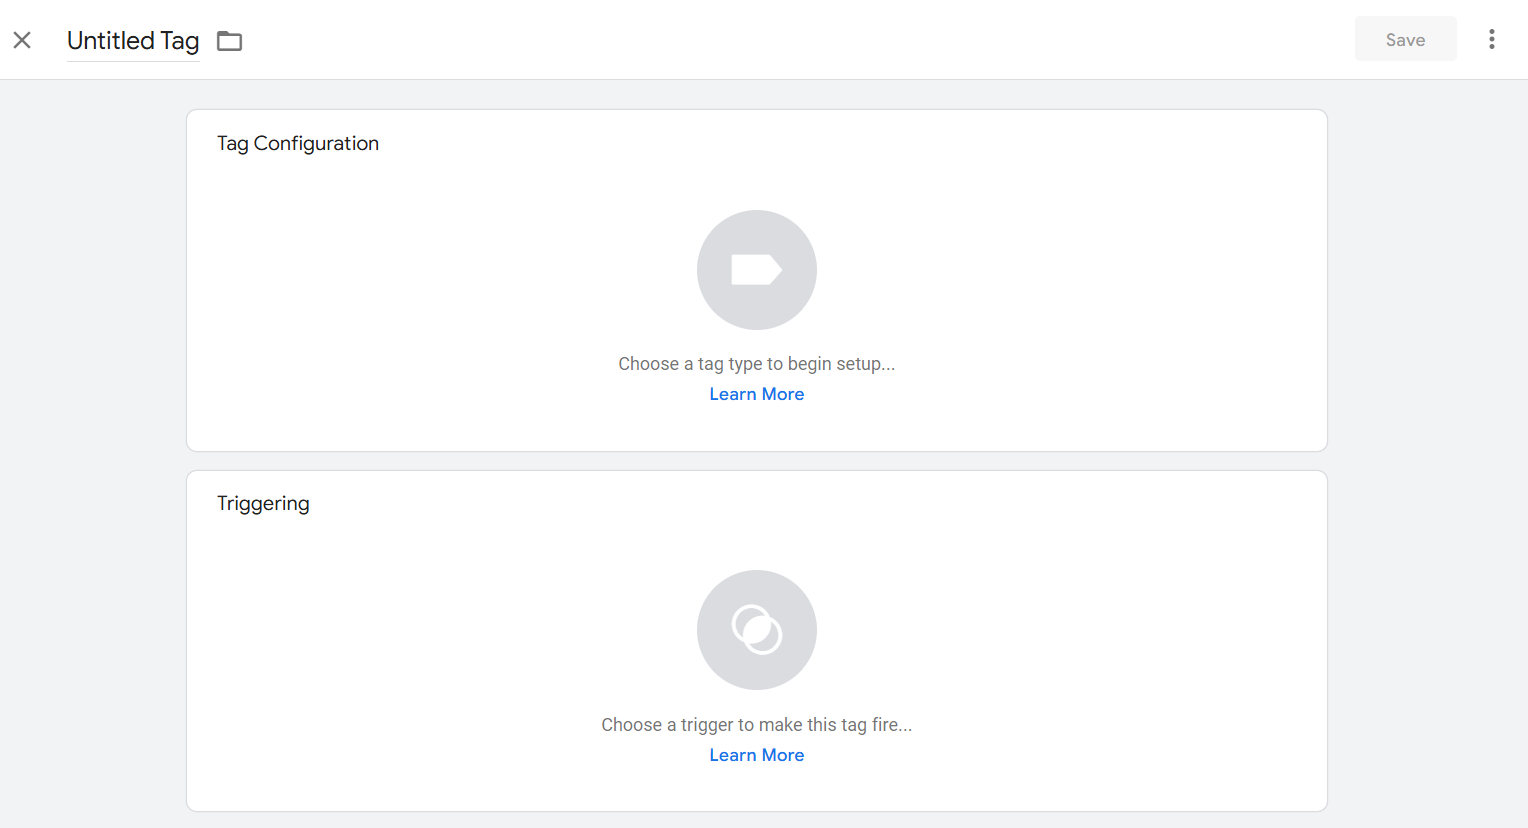Rename the Untitled Tag title field

coord(133,41)
